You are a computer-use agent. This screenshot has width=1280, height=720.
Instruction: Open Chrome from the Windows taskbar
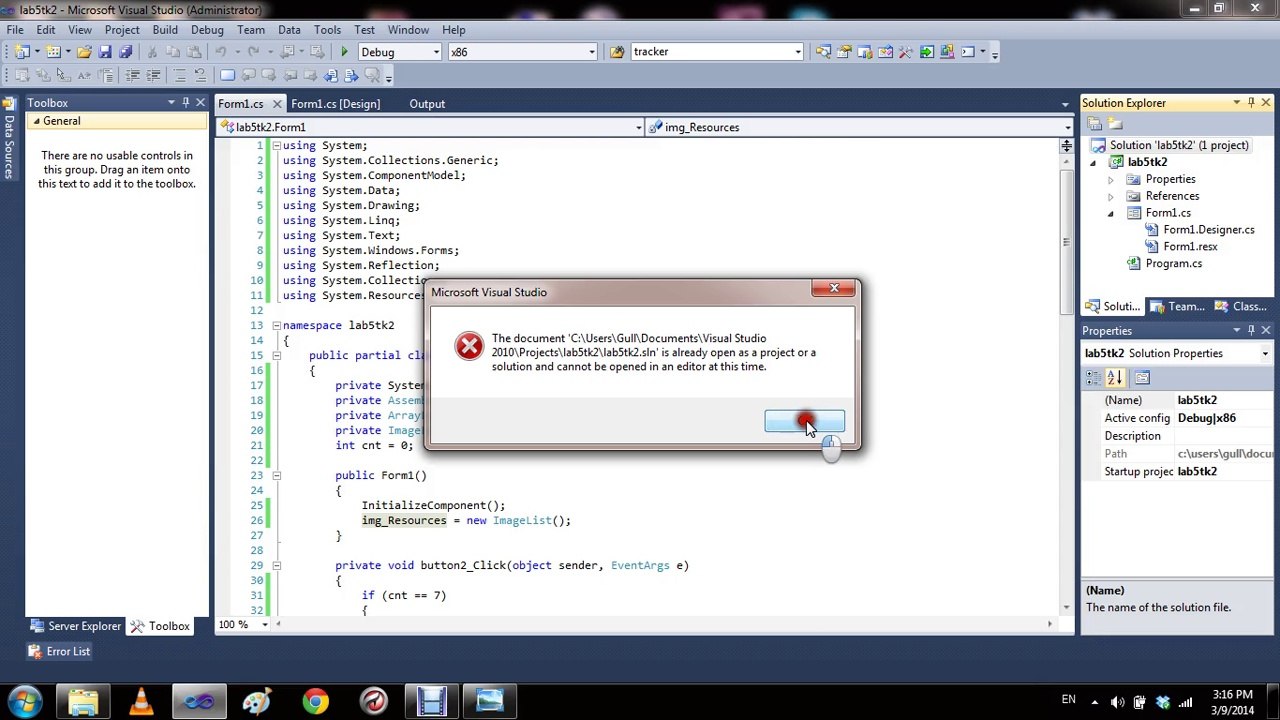pyautogui.click(x=315, y=701)
